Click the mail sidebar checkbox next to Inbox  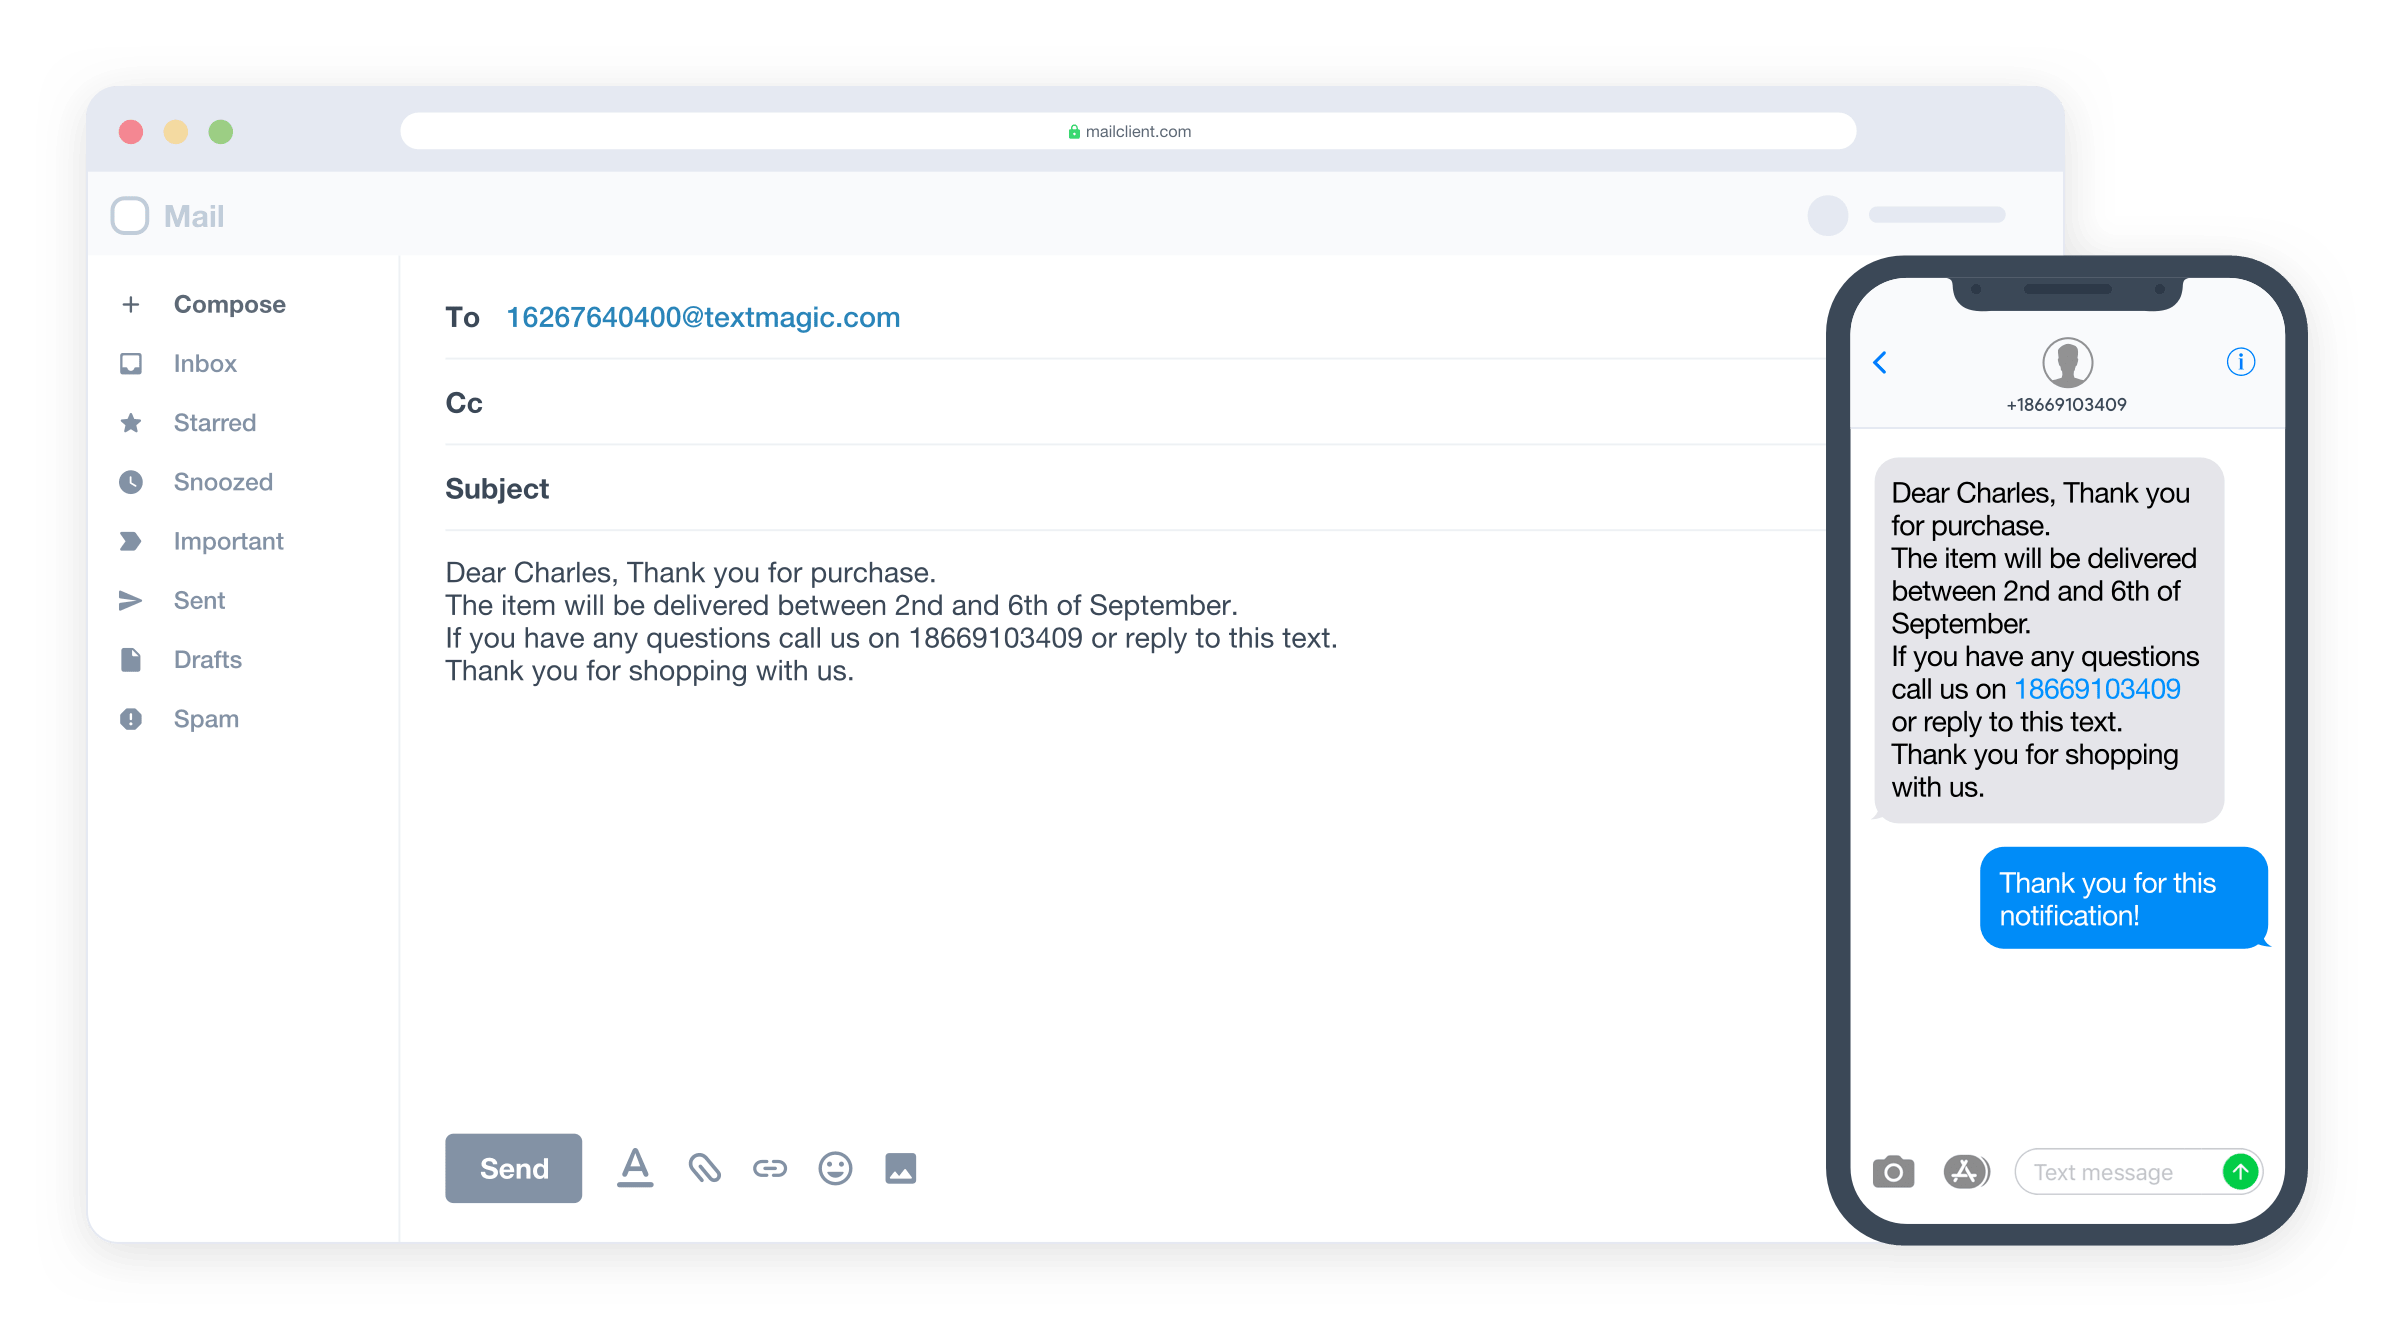[x=131, y=364]
